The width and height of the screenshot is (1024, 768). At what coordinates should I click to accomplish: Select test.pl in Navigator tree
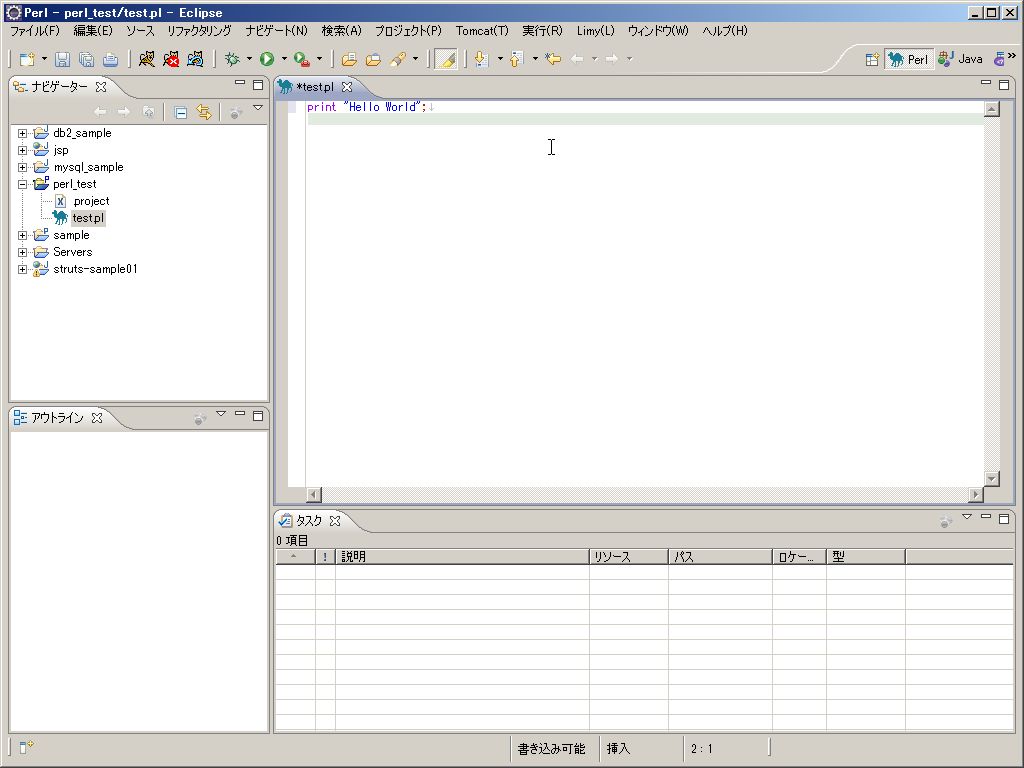pos(88,218)
